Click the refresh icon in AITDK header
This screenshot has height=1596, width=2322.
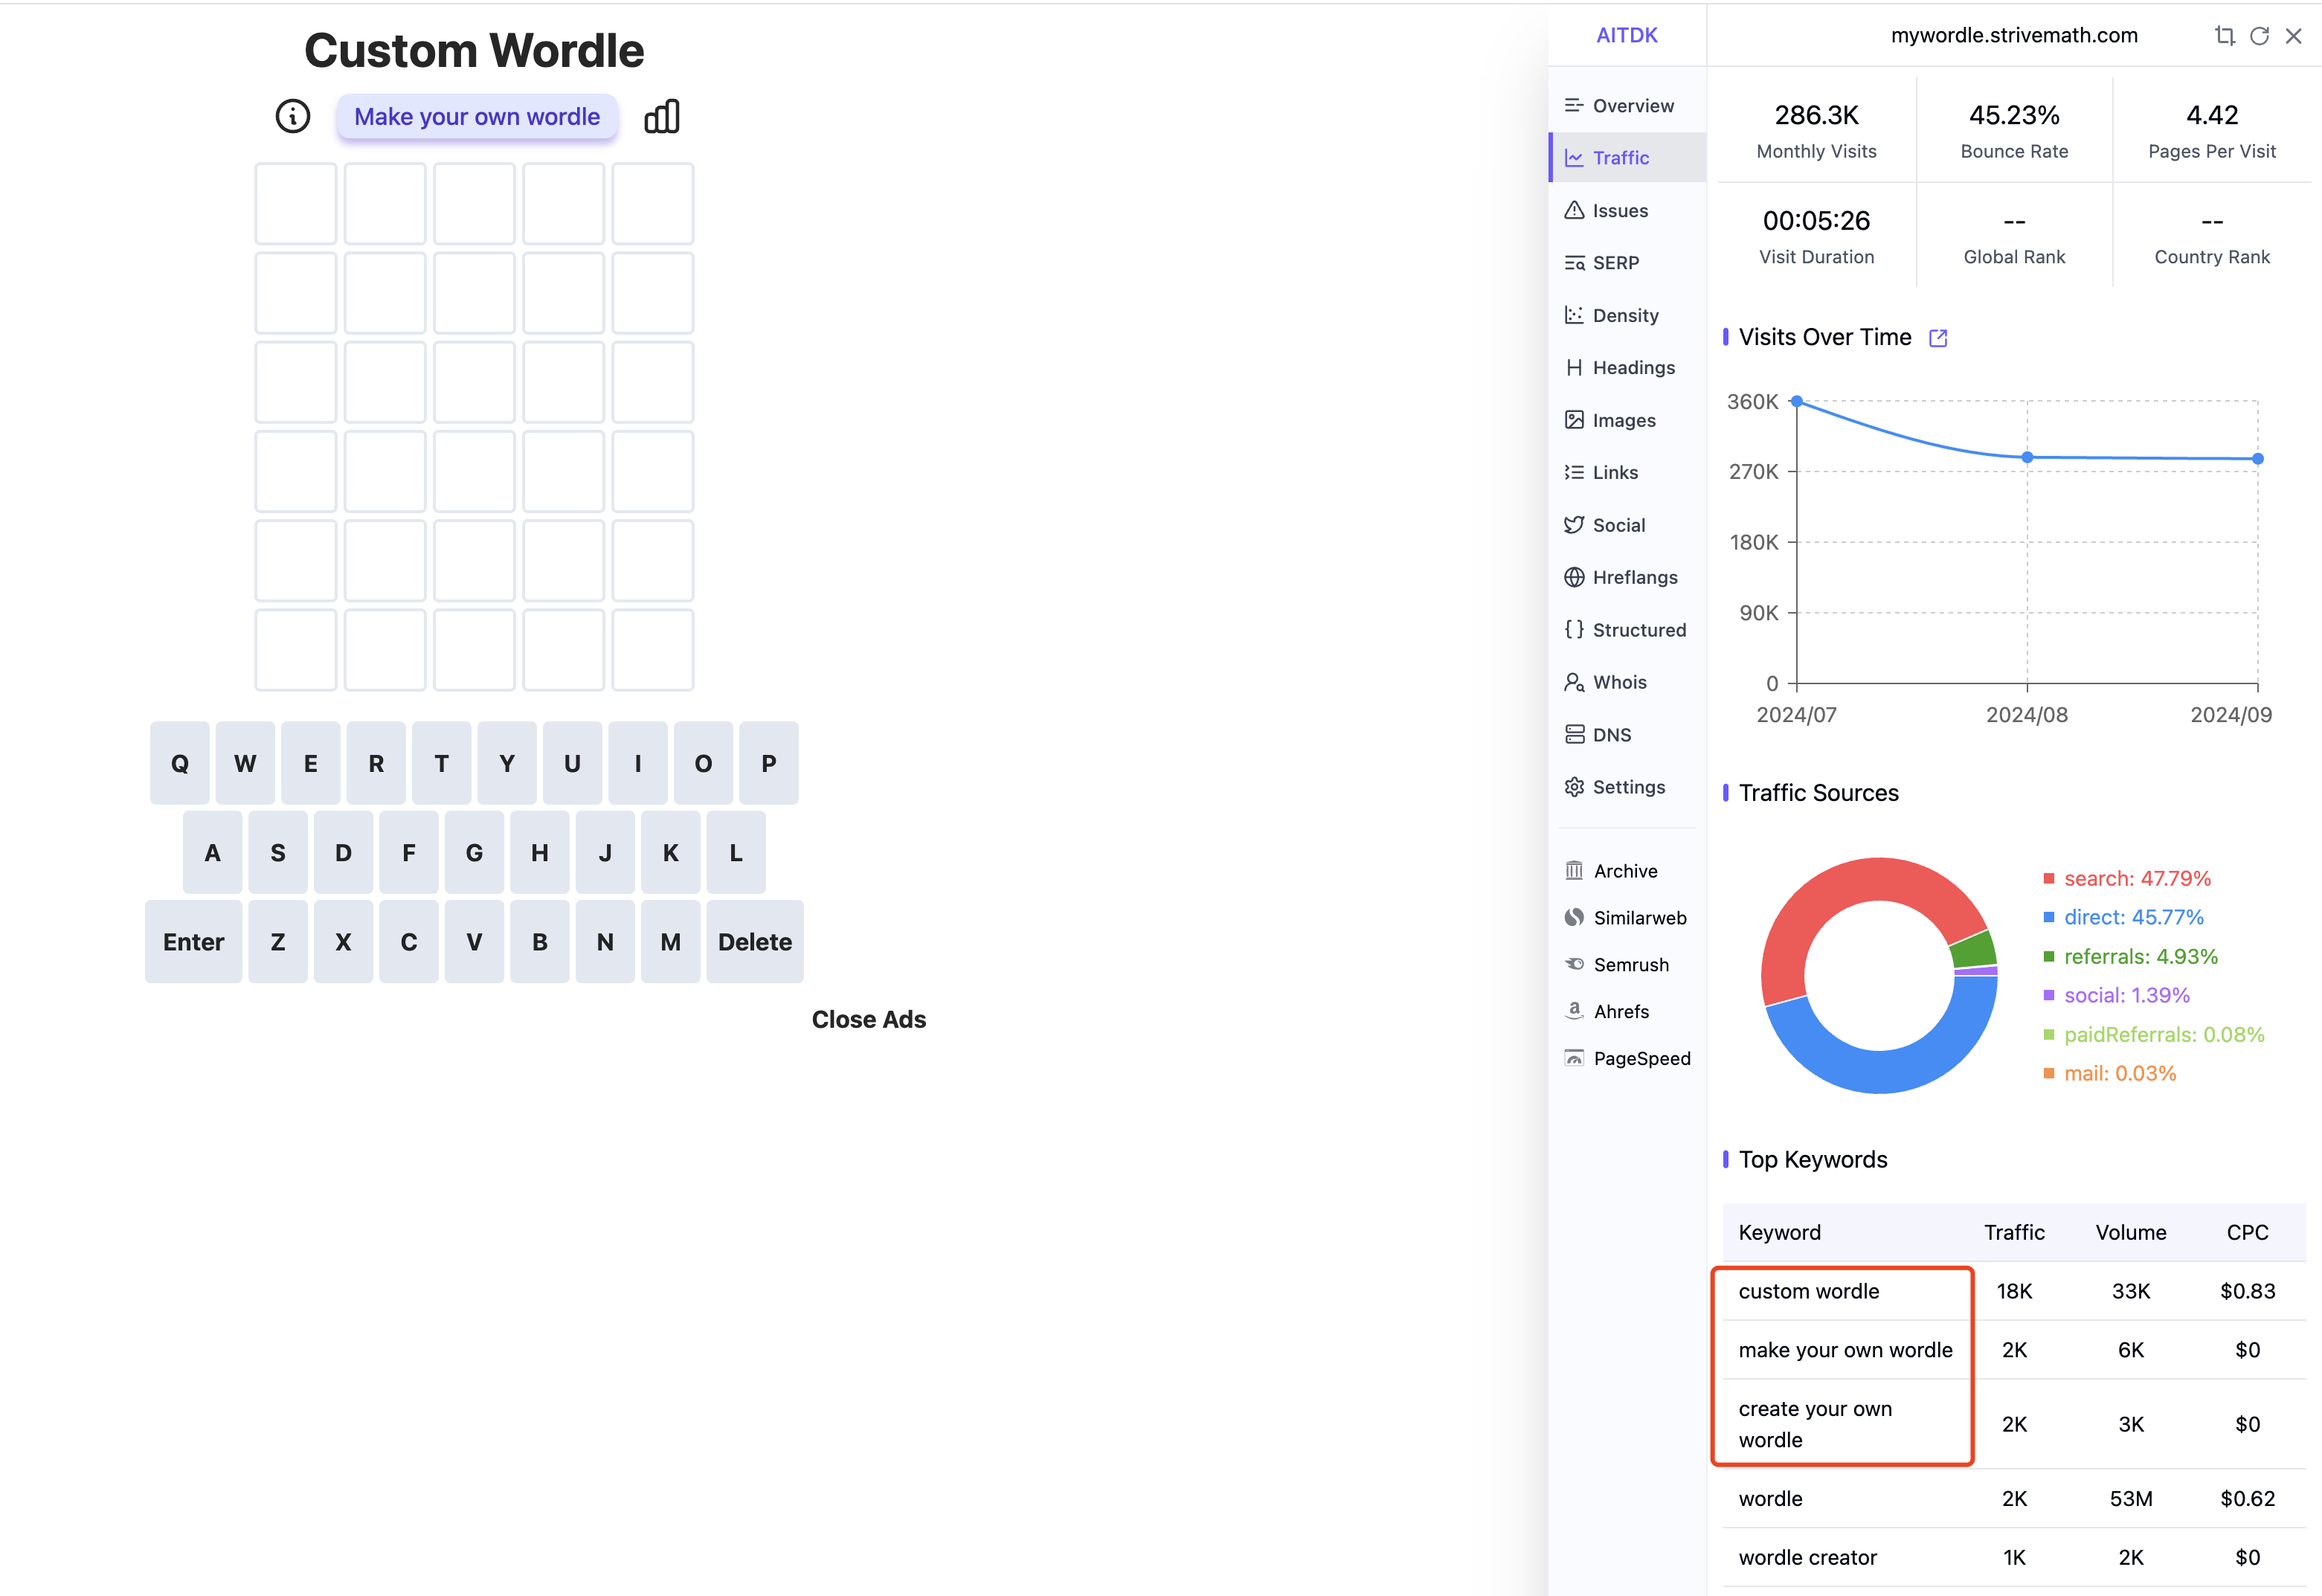pos(2259,36)
